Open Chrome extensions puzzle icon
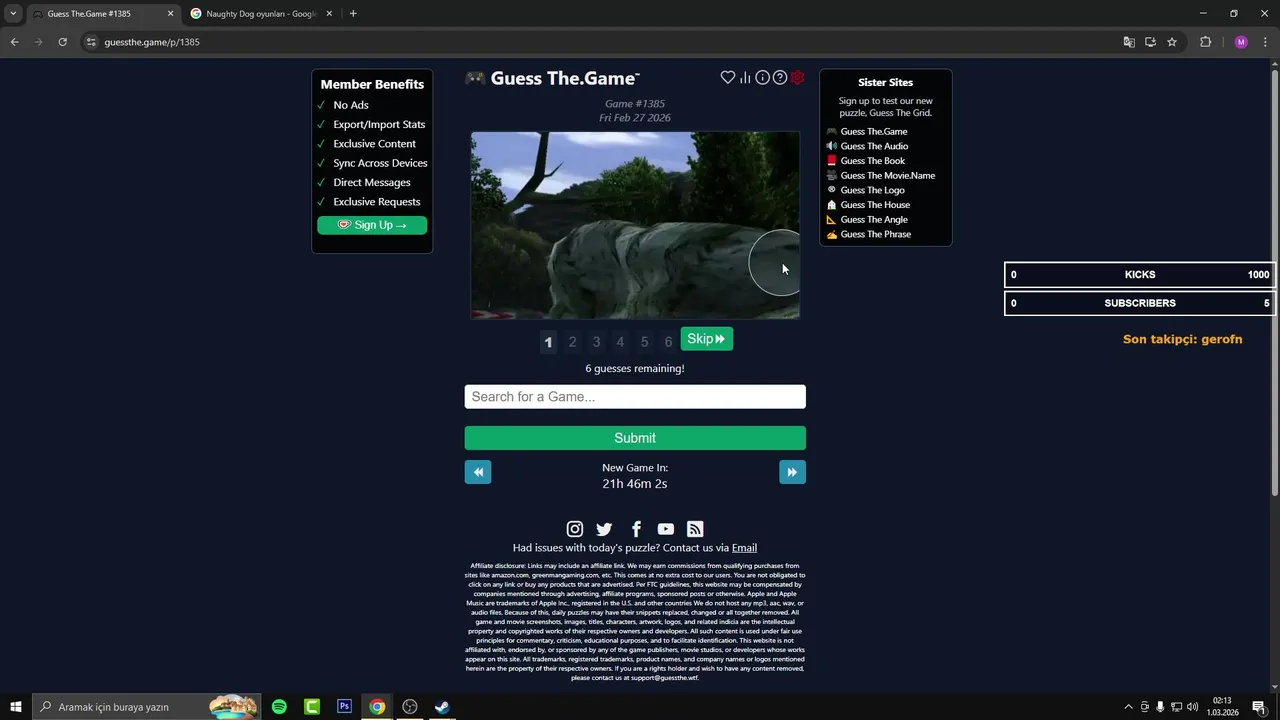 1205,42
